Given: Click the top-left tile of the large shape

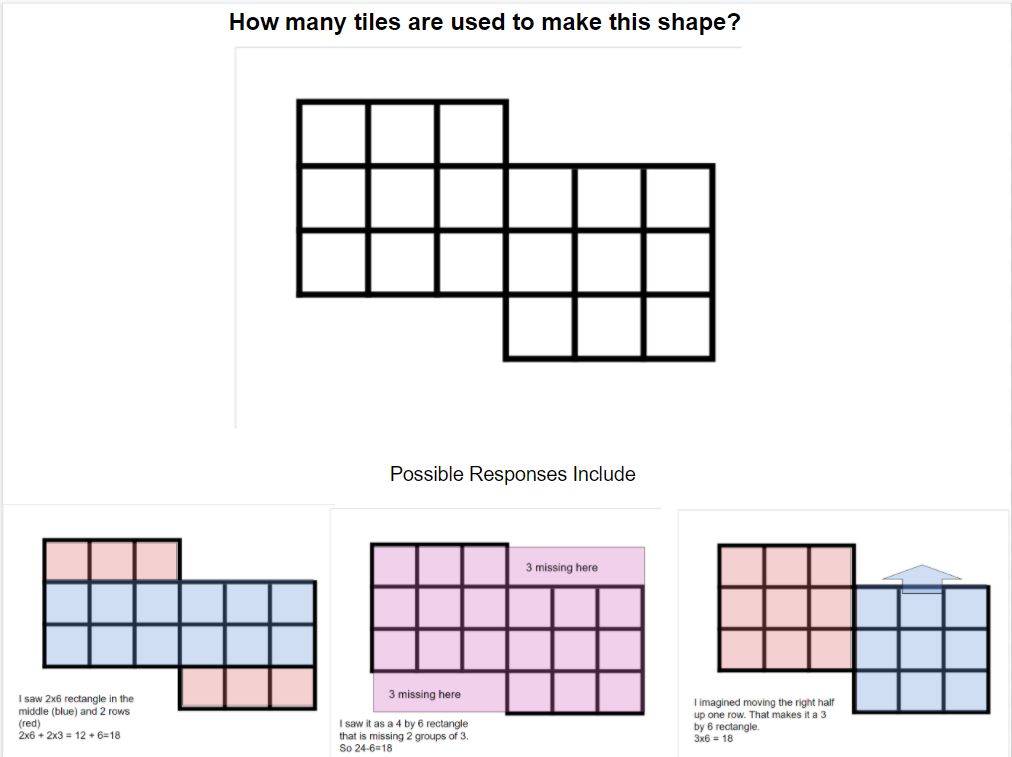Looking at the screenshot, I should [334, 134].
